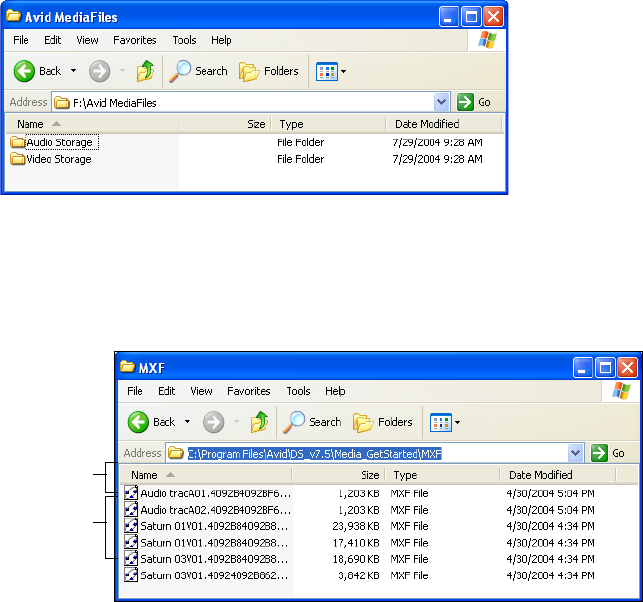Open Edit menu in Avid MediaFiles window

52,40
